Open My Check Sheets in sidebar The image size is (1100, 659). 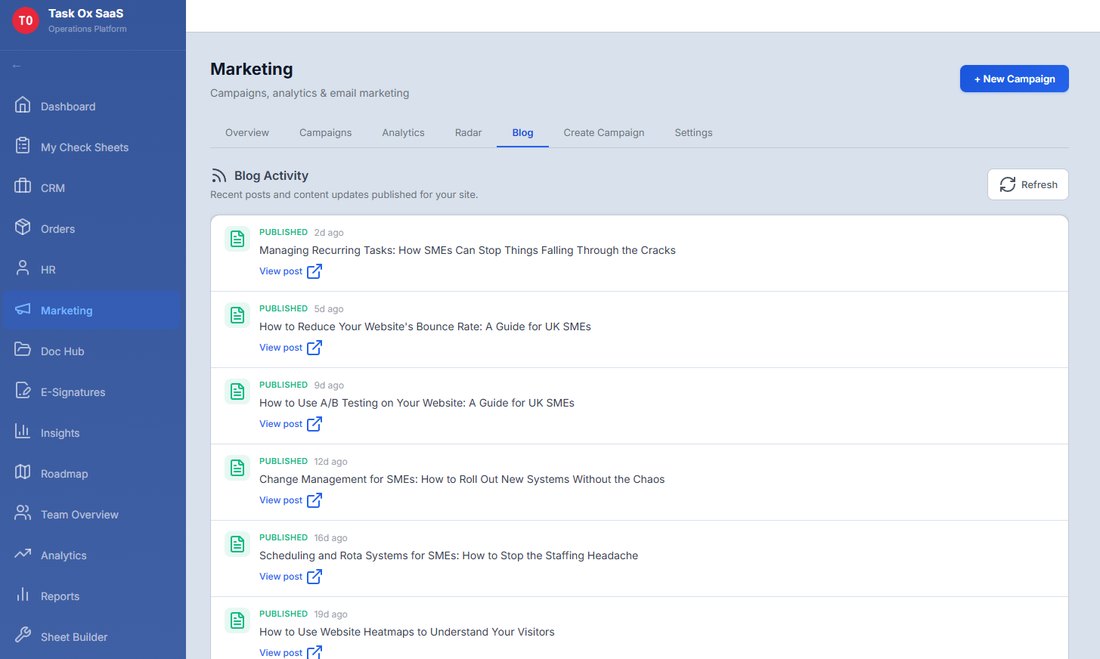(93, 147)
